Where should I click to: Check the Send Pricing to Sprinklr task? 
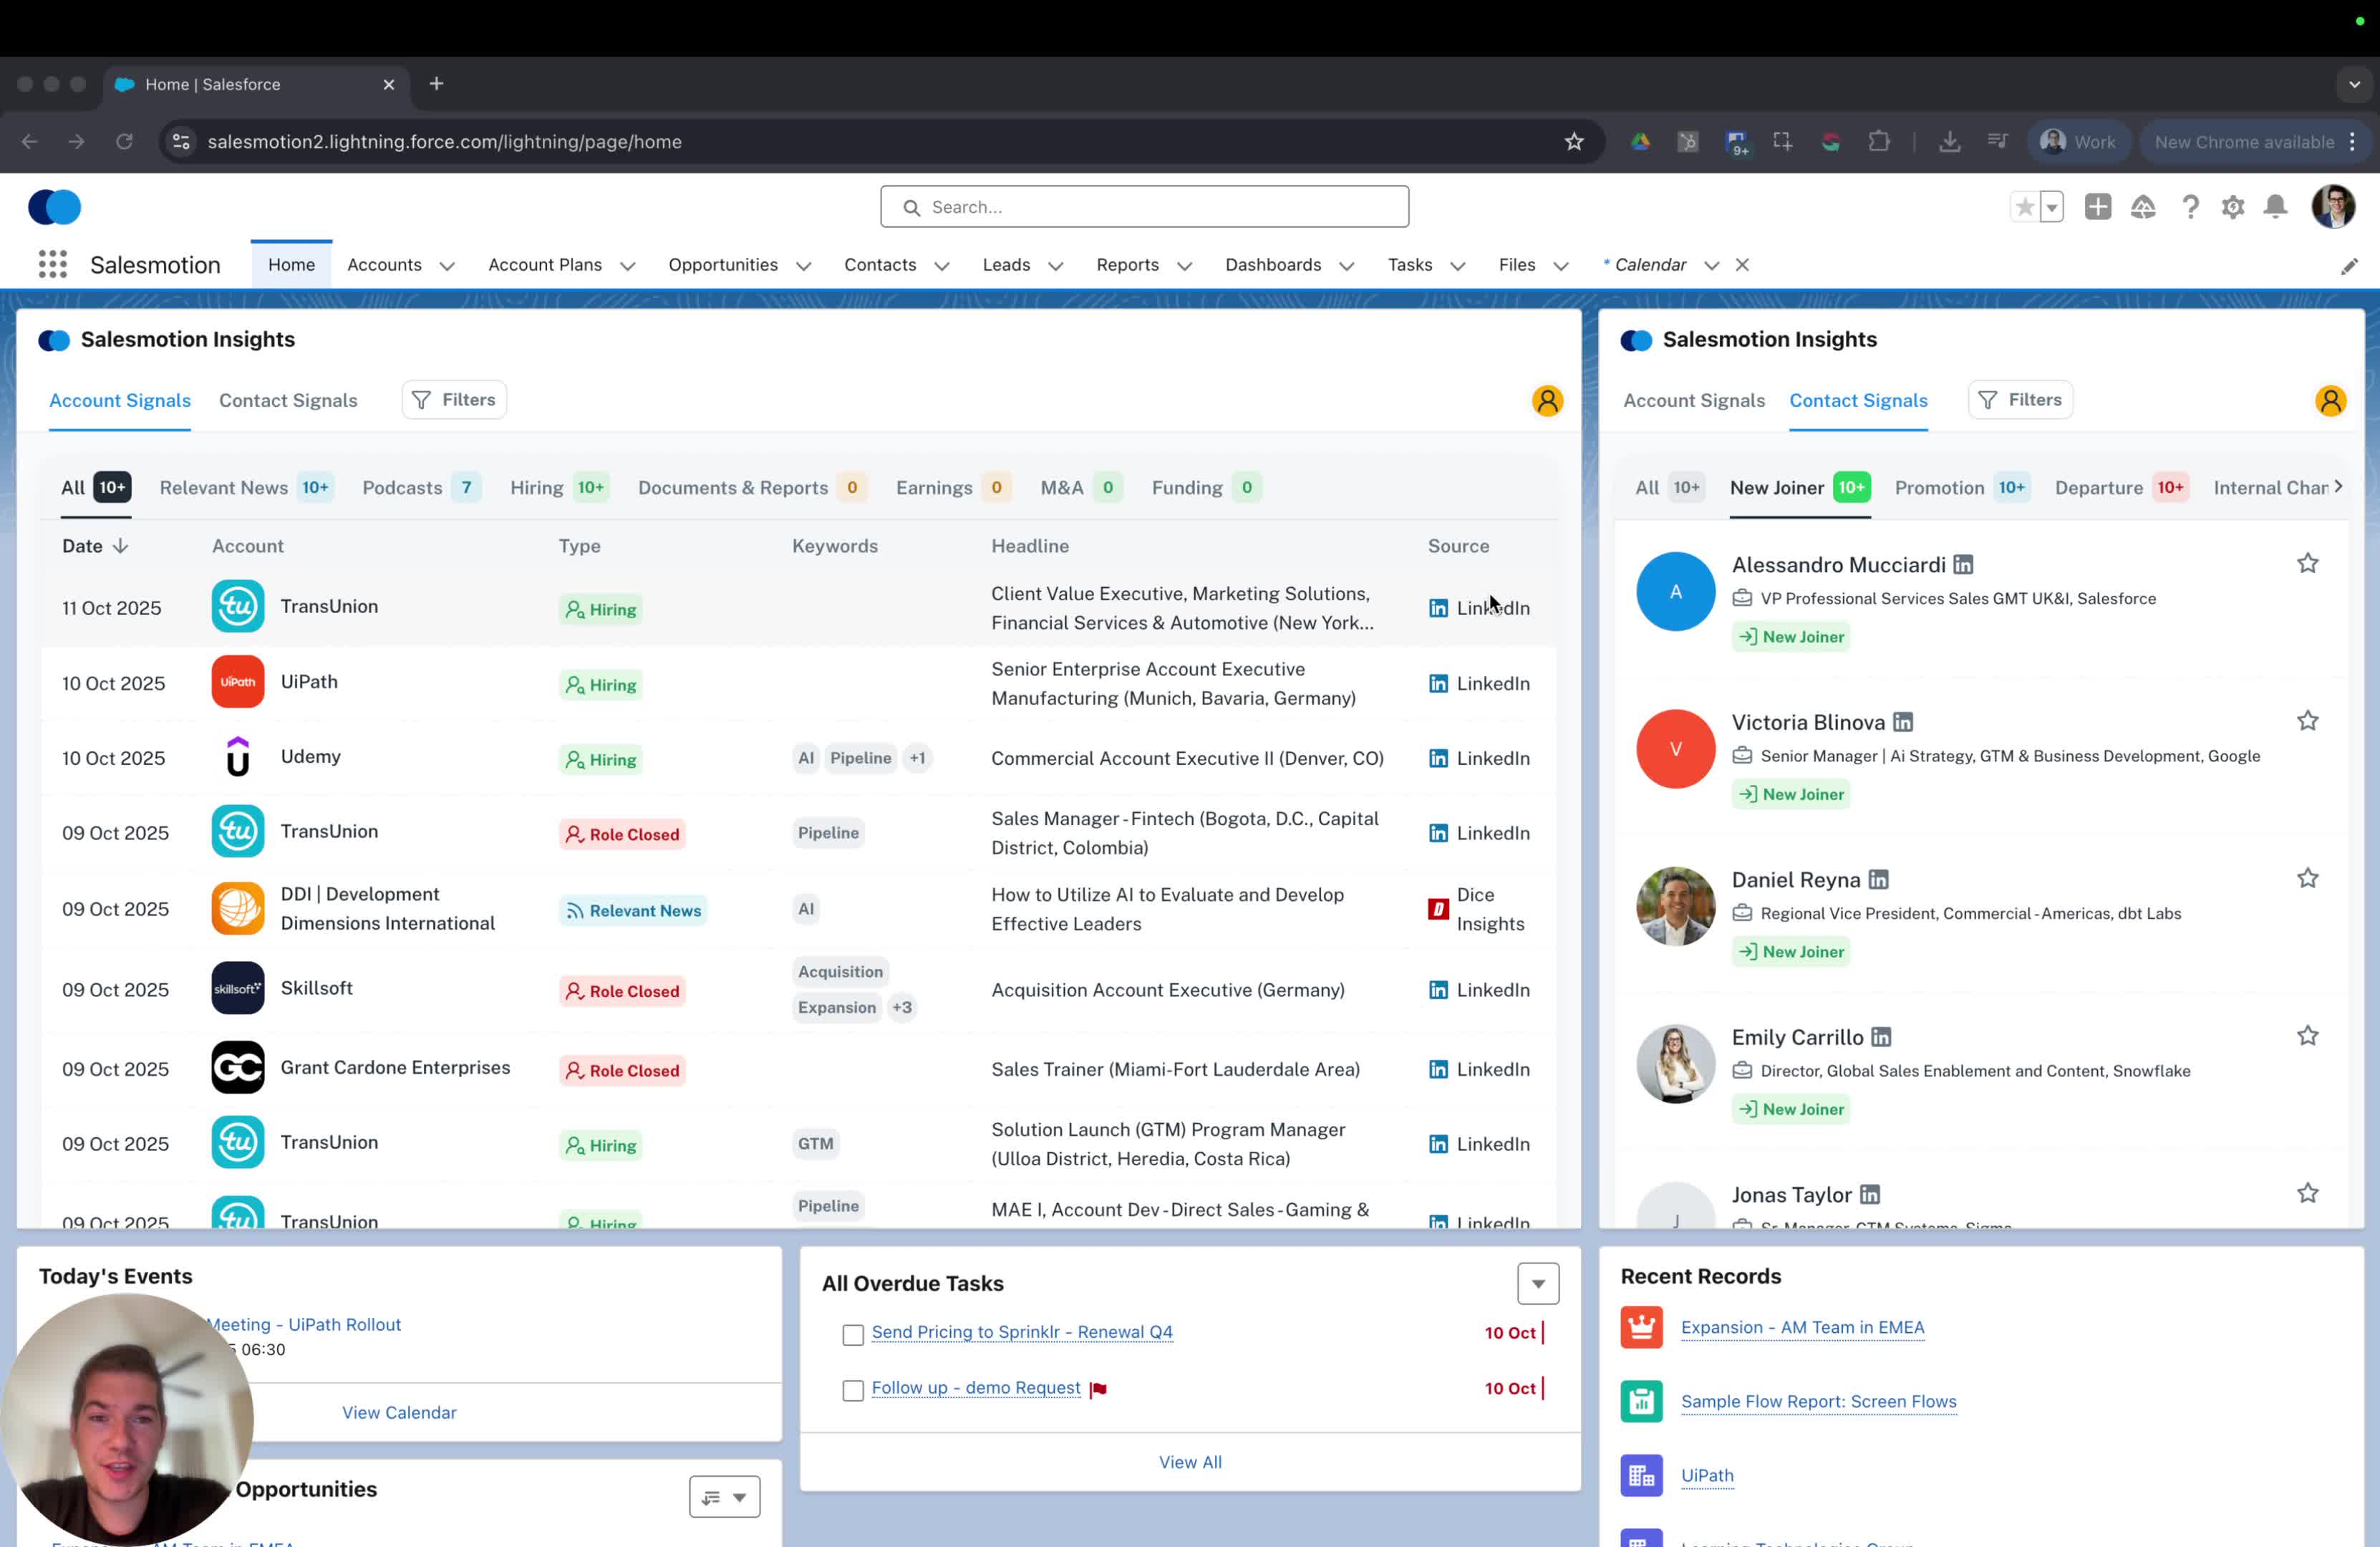point(853,1335)
